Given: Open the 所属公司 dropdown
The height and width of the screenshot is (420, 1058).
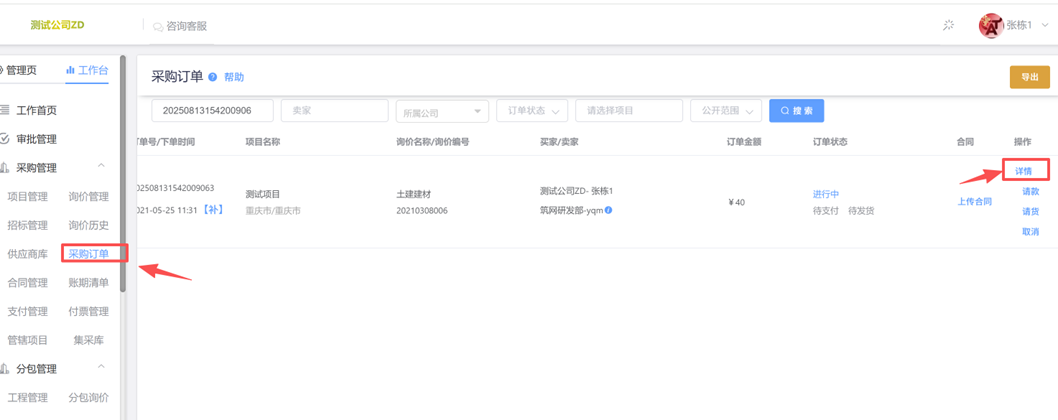Looking at the screenshot, I should (x=441, y=111).
